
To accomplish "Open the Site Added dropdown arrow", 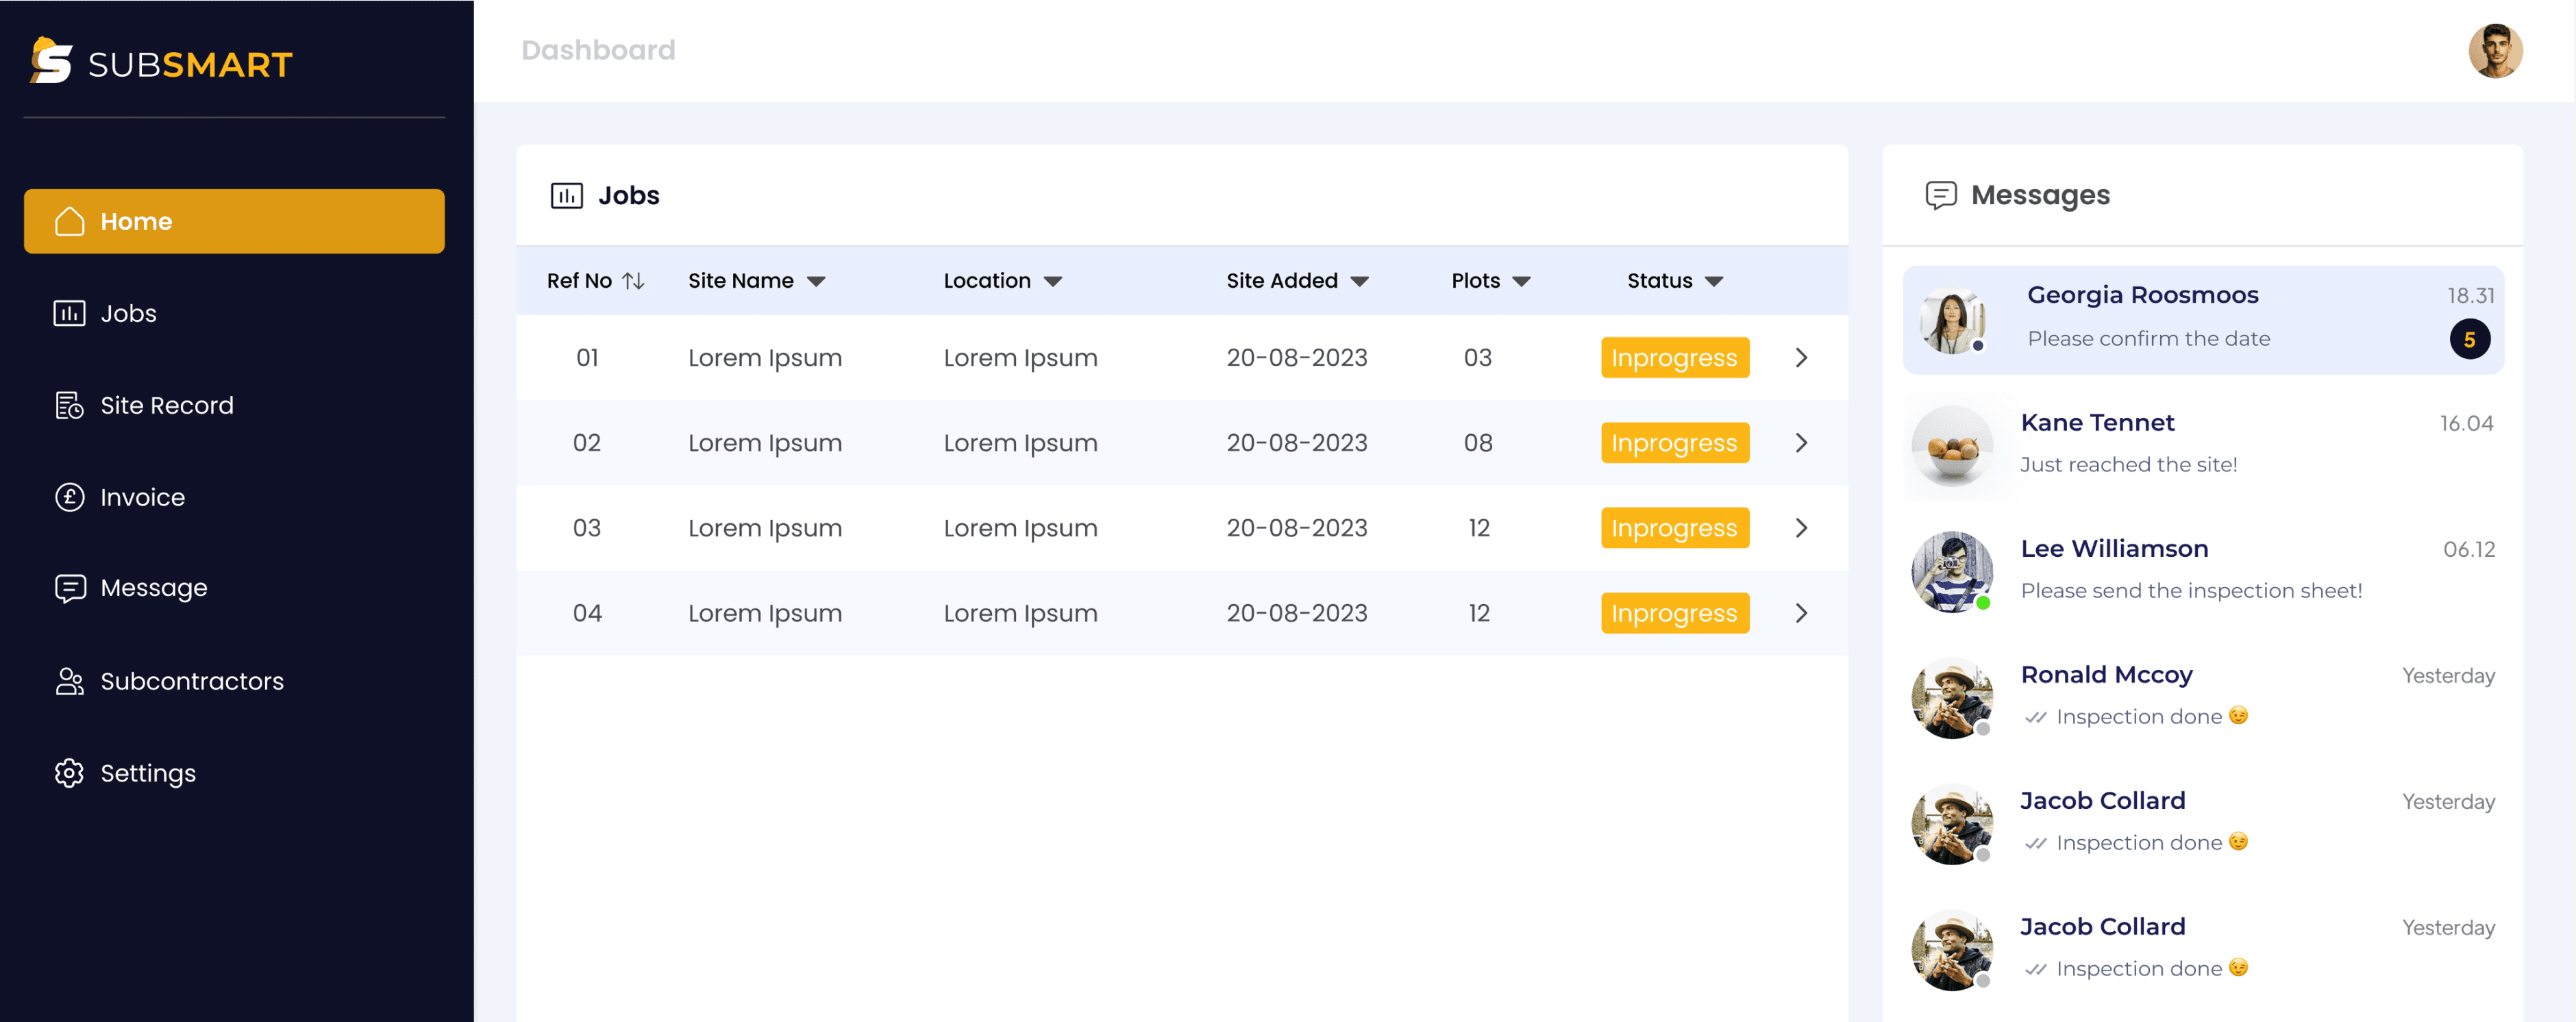I will coord(1359,282).
